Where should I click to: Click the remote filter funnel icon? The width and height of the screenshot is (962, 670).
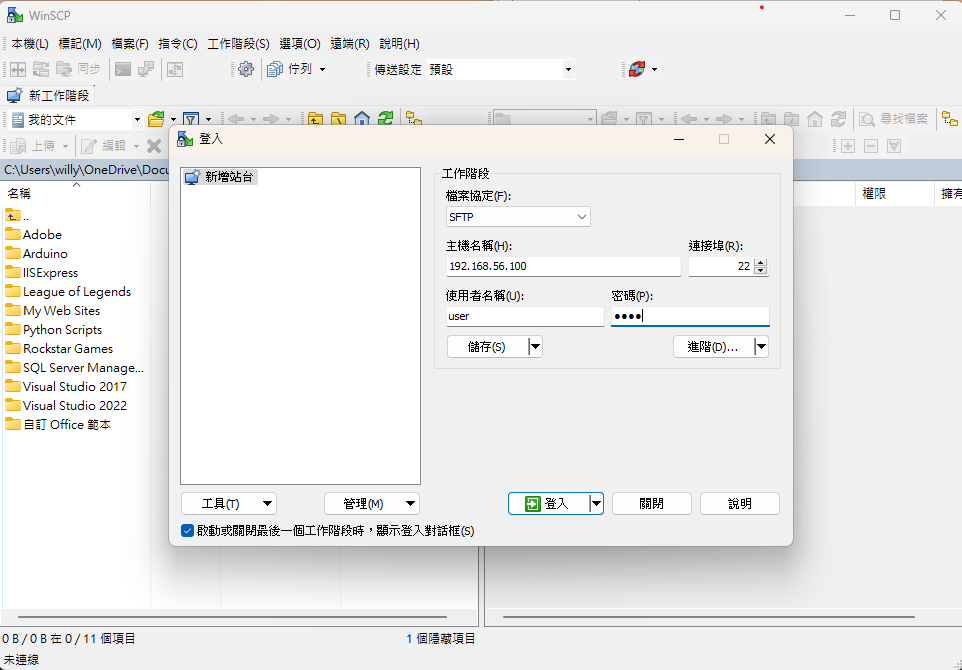click(644, 119)
